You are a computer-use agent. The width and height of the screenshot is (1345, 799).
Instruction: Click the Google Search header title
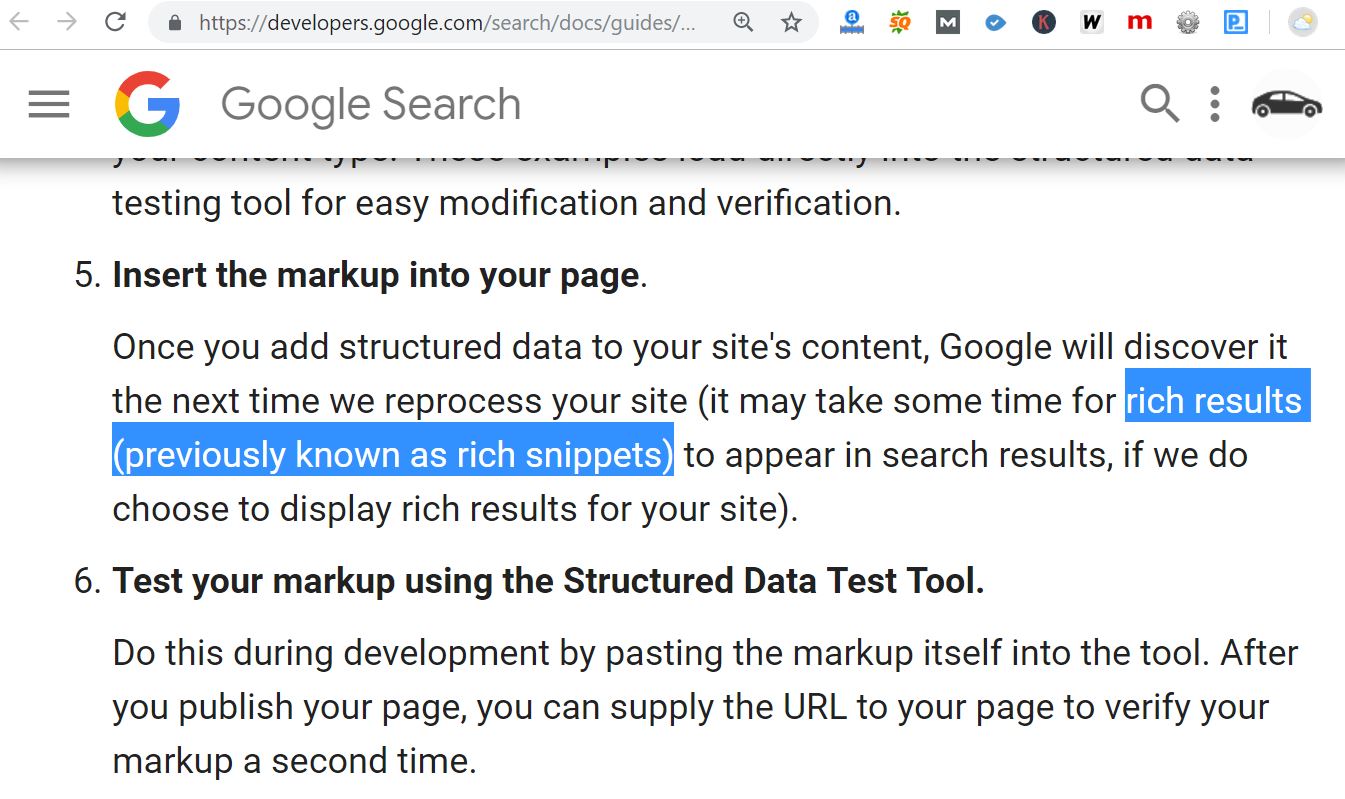[371, 104]
